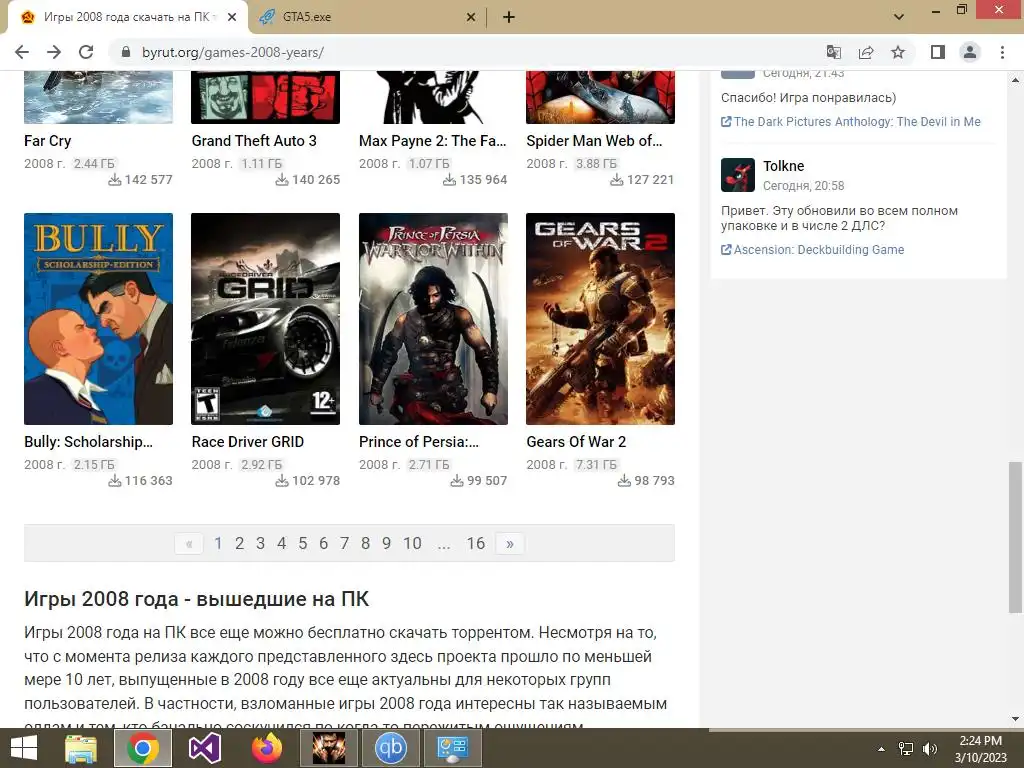The width and height of the screenshot is (1024, 768).
Task: Go to pagination page 10
Action: [x=412, y=543]
